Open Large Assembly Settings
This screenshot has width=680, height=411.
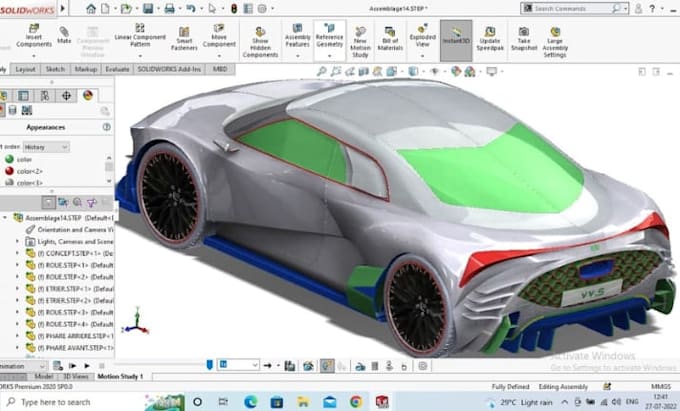coord(555,42)
